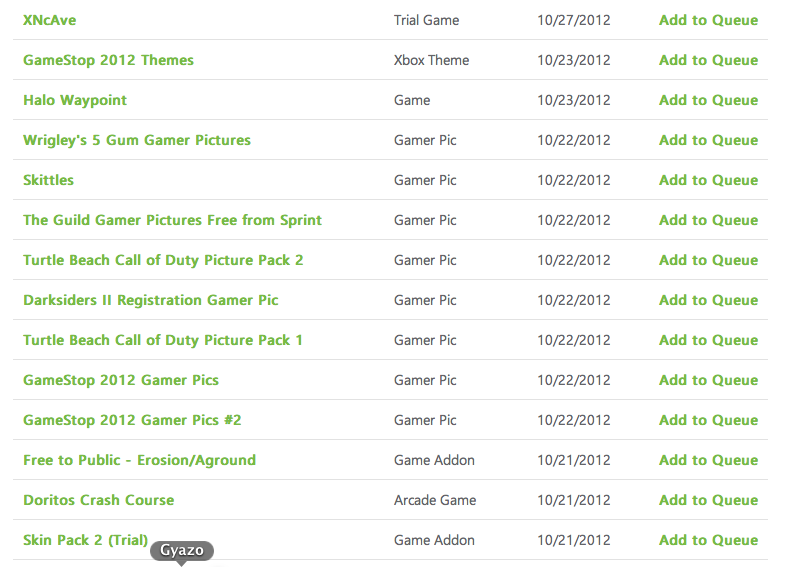The height and width of the screenshot is (567, 810).
Task: Click the Gyazo tooltip badge
Action: (182, 551)
